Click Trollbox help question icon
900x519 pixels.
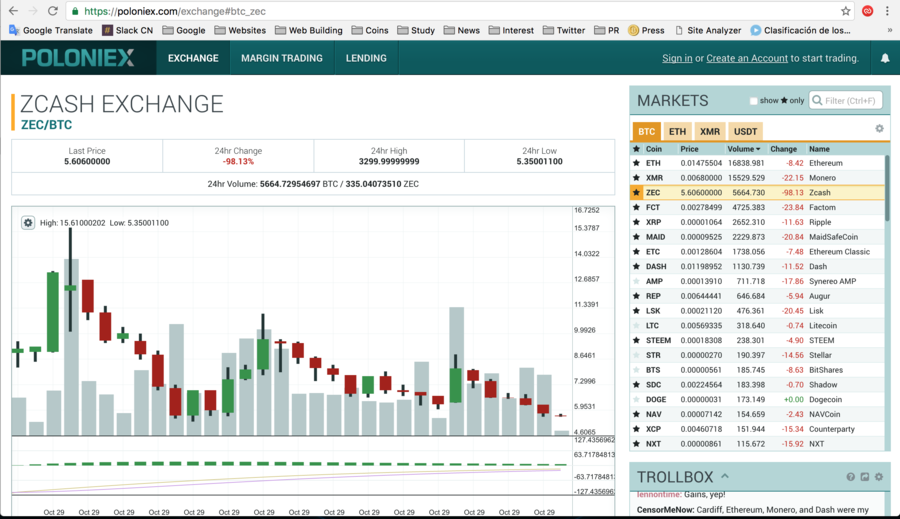pos(851,477)
